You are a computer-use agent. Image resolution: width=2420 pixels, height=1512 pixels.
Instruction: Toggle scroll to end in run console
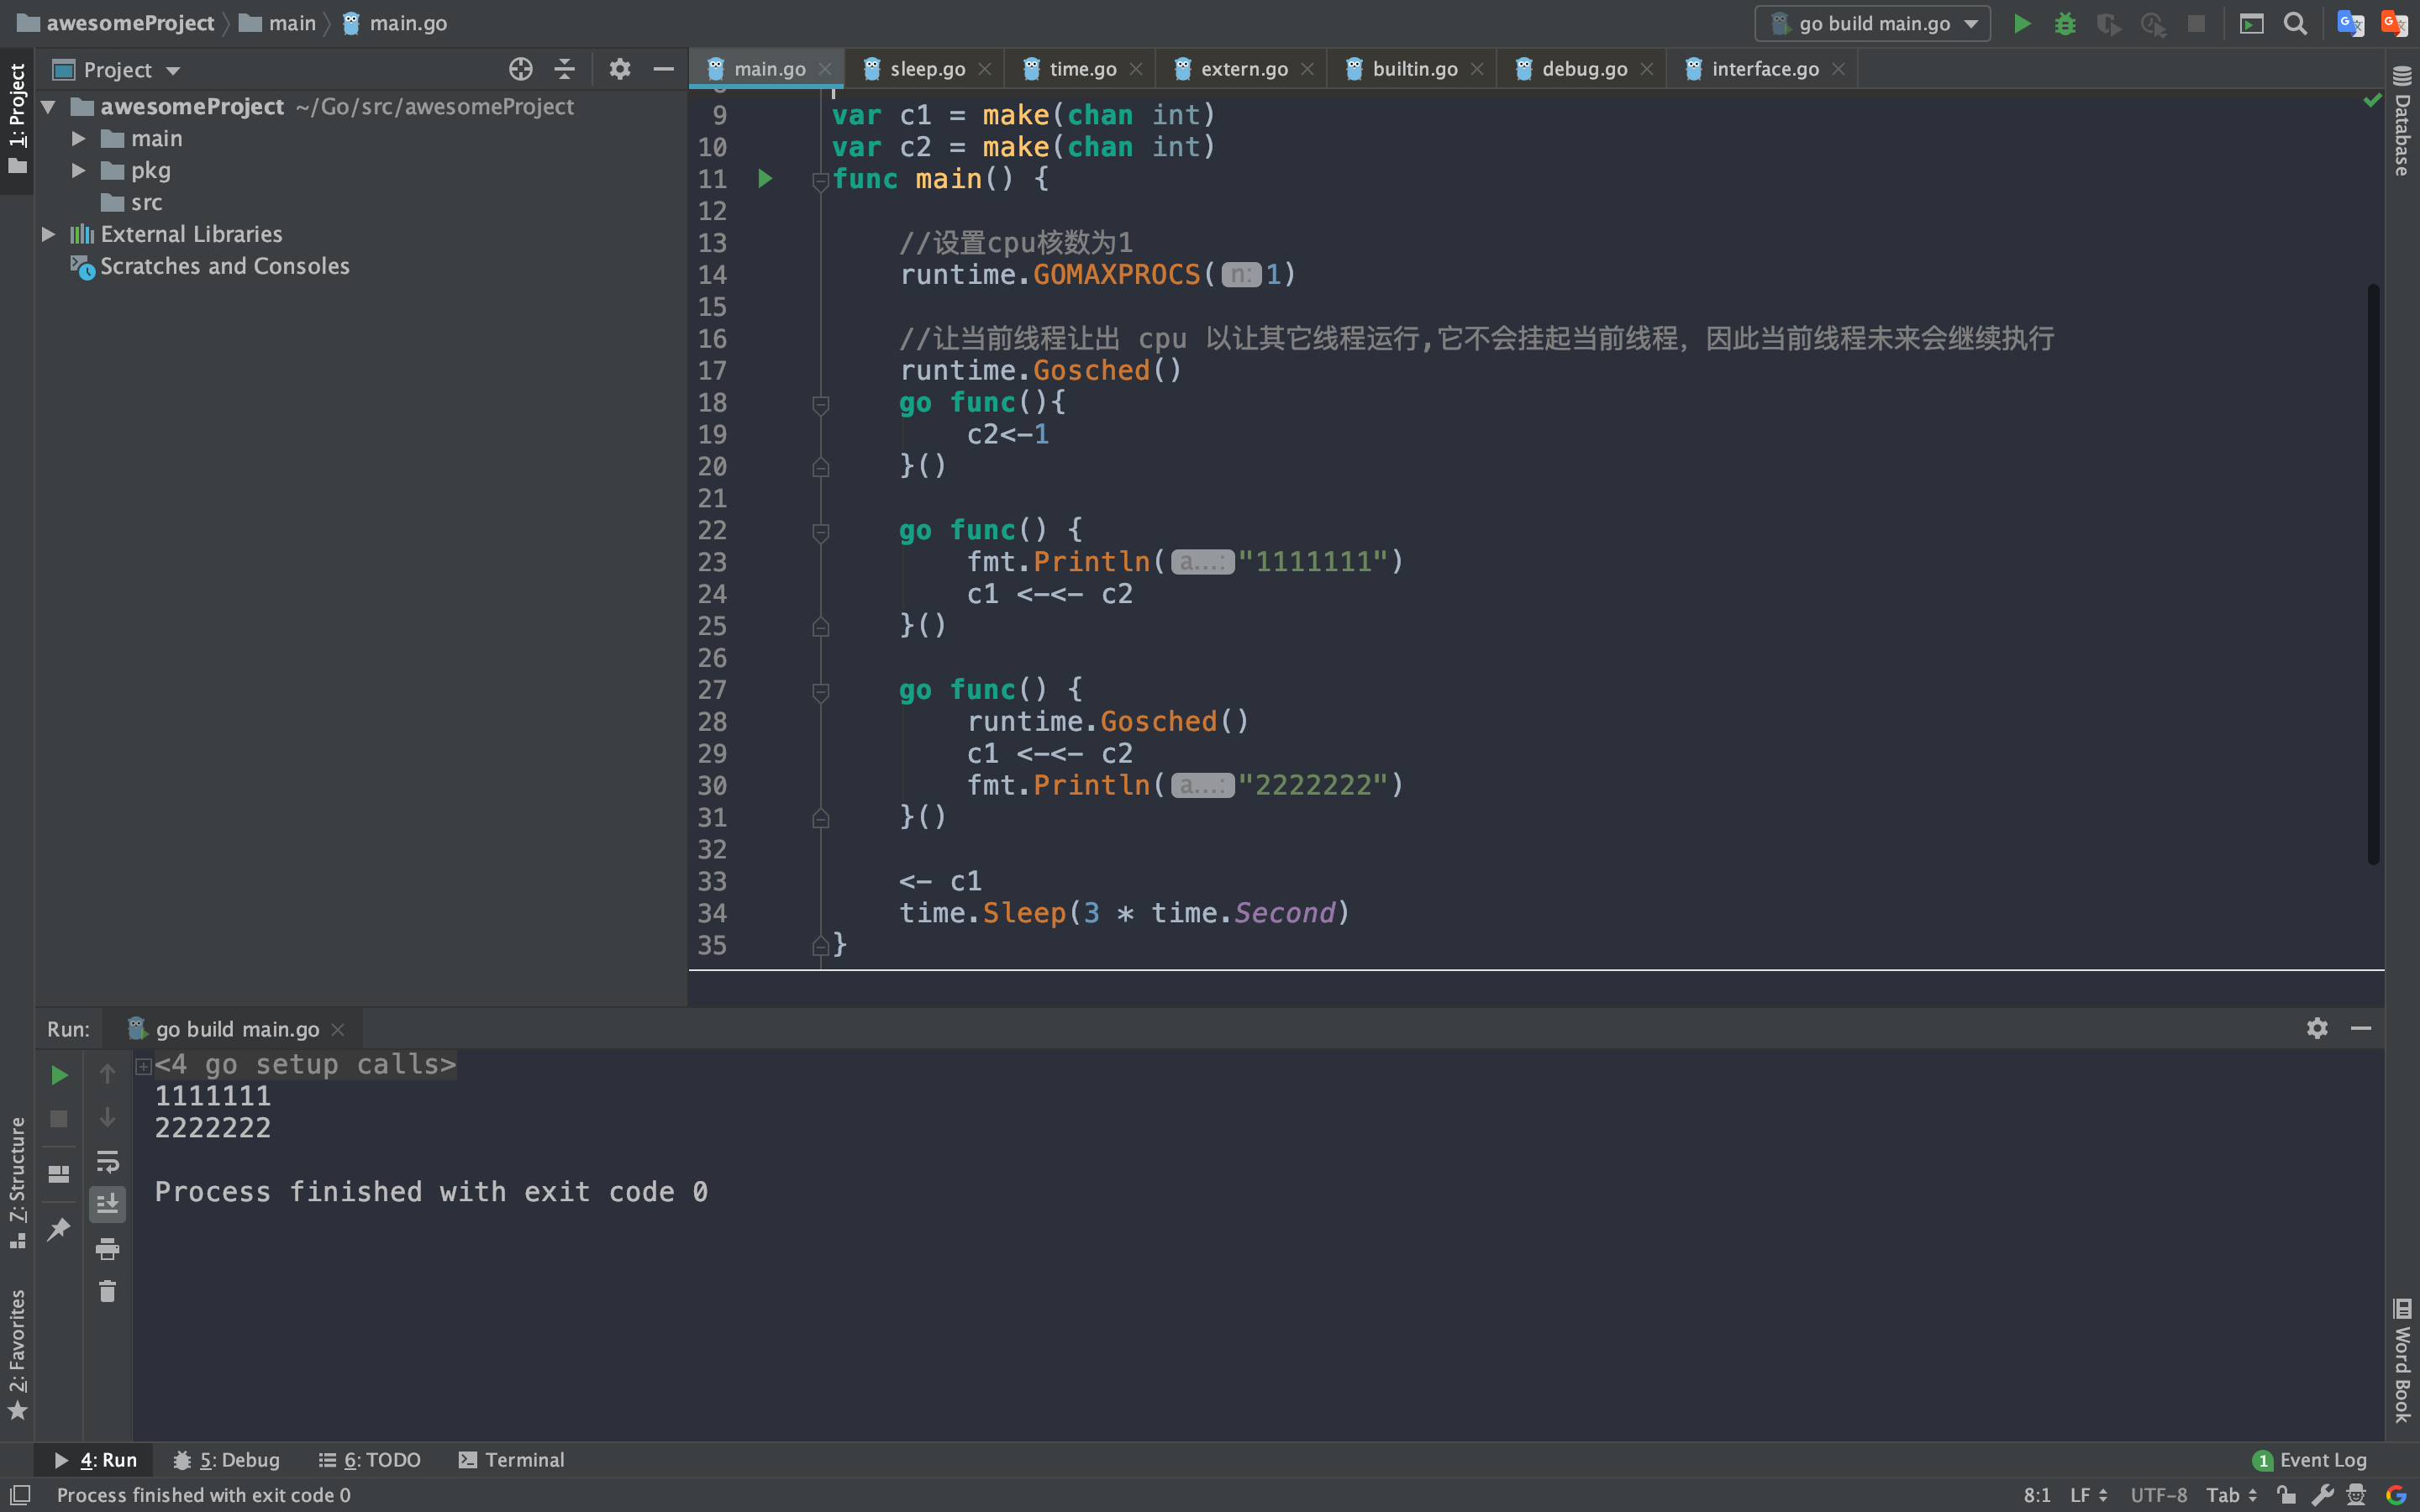click(107, 1204)
